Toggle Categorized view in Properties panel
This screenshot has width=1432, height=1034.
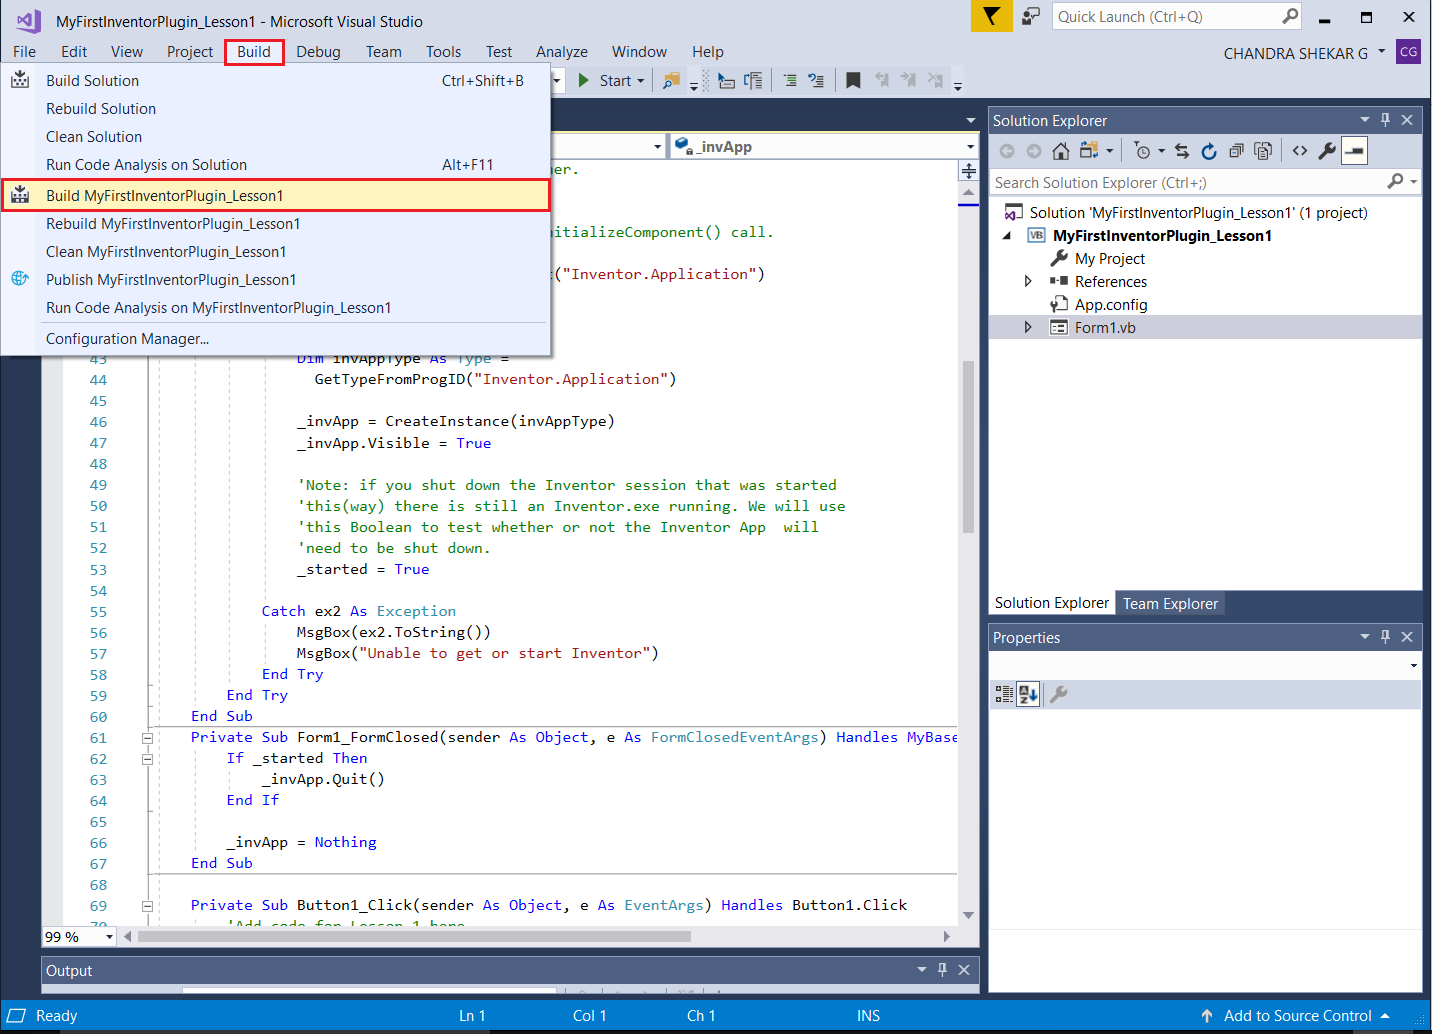1004,694
